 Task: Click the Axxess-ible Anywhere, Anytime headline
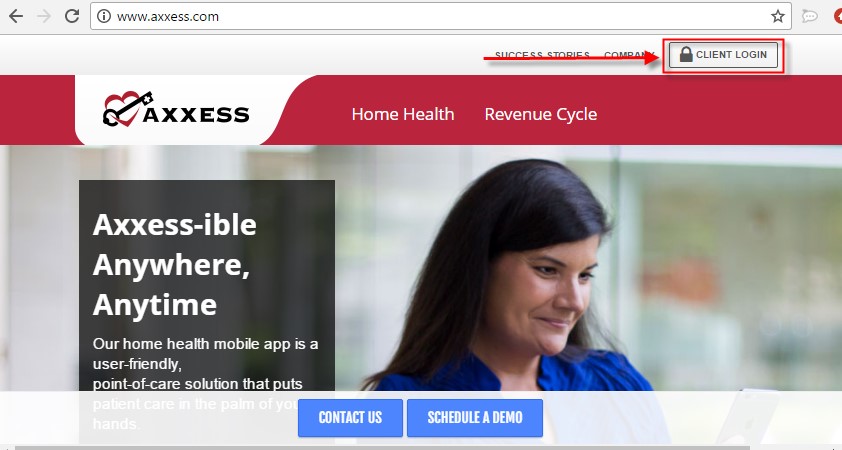tap(175, 265)
